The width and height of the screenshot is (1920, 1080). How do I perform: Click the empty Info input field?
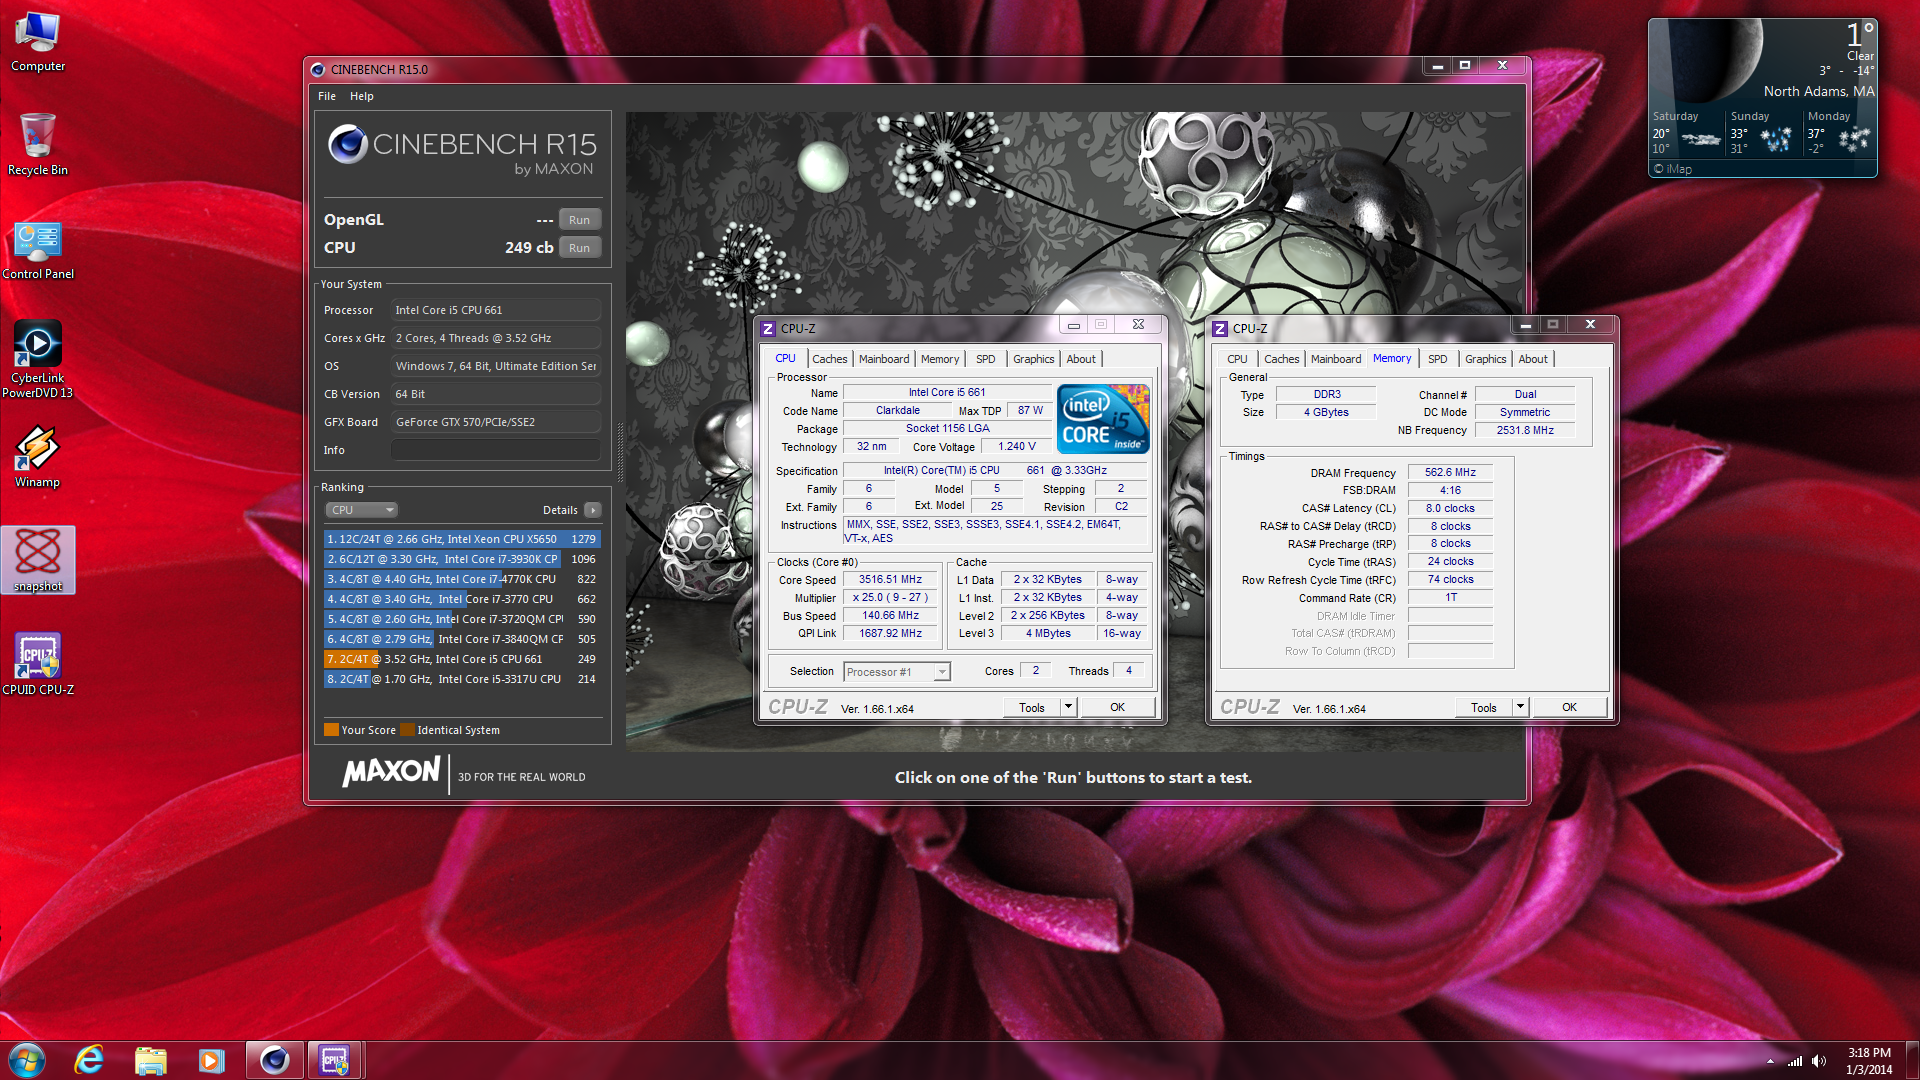pyautogui.click(x=496, y=450)
